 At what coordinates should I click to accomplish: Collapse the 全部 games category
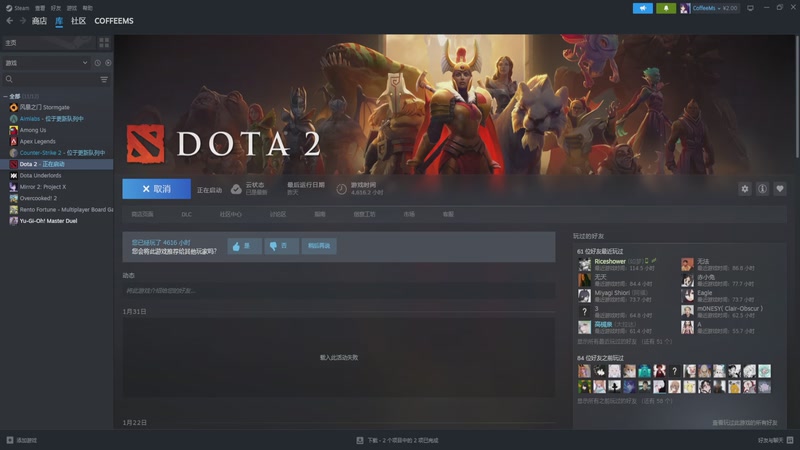[5, 96]
